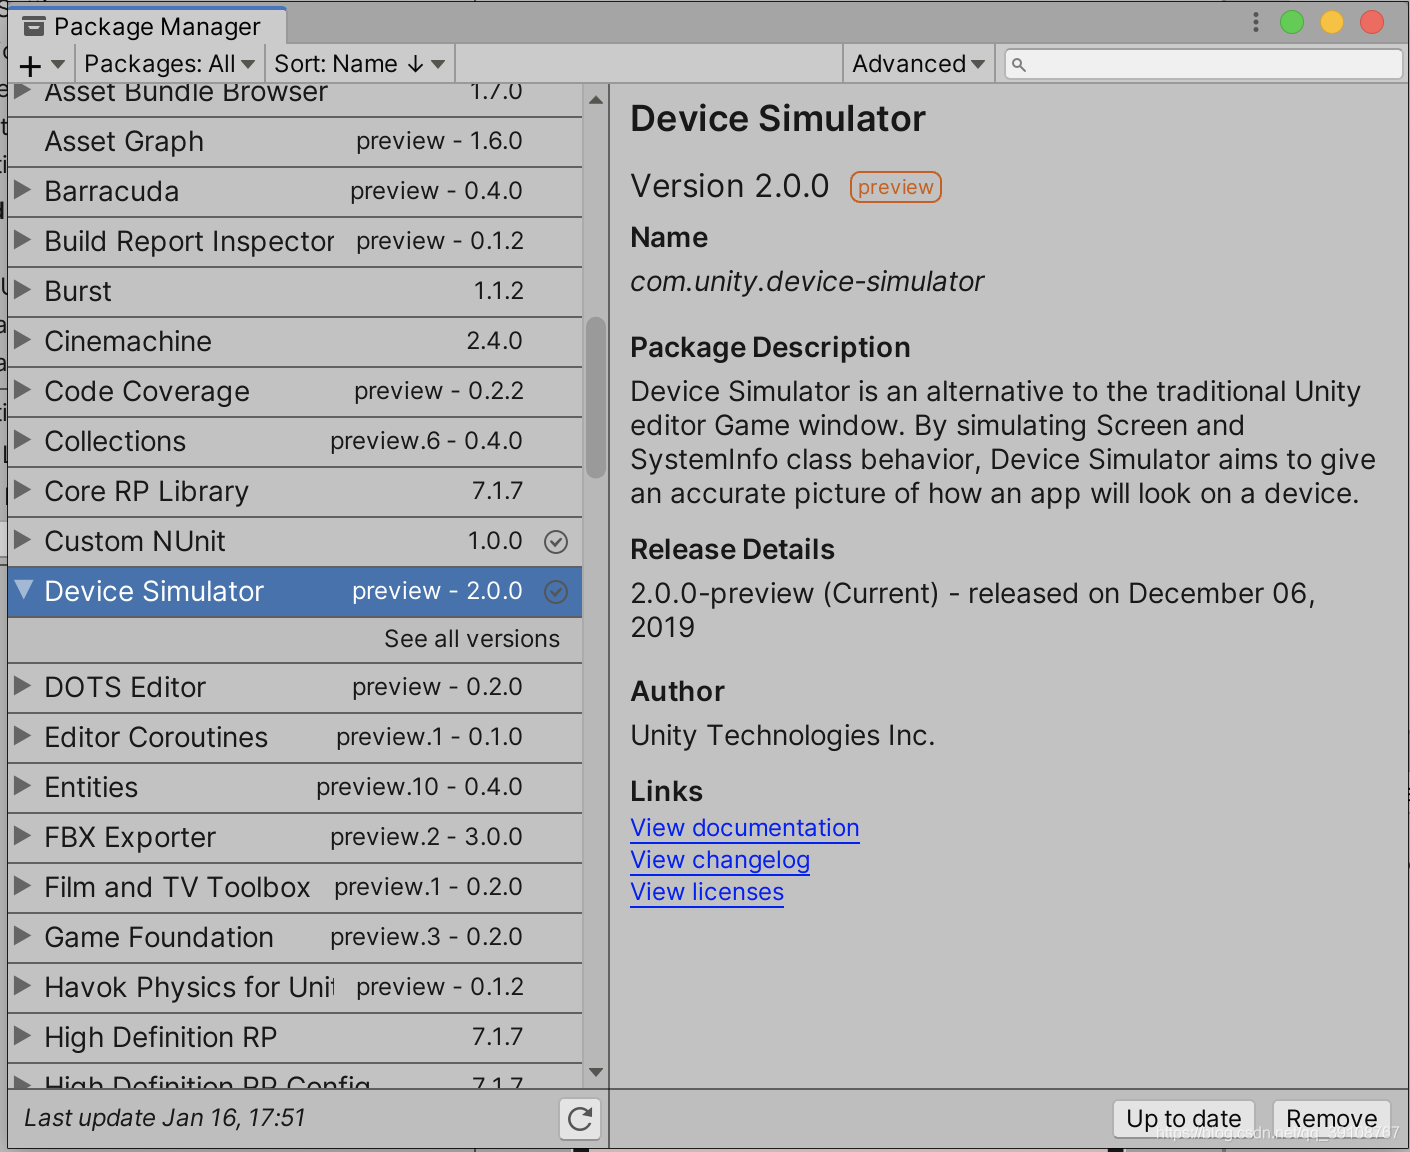The image size is (1410, 1152).
Task: Click the plus add package button
Action: pyautogui.click(x=30, y=65)
